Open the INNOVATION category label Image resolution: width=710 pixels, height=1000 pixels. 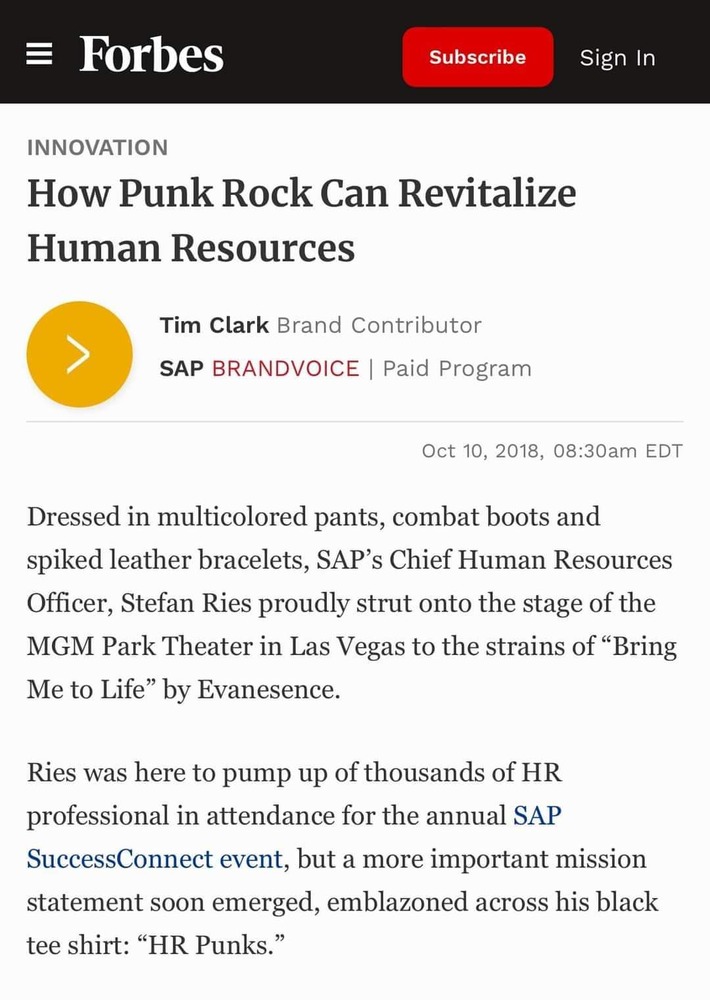point(97,148)
